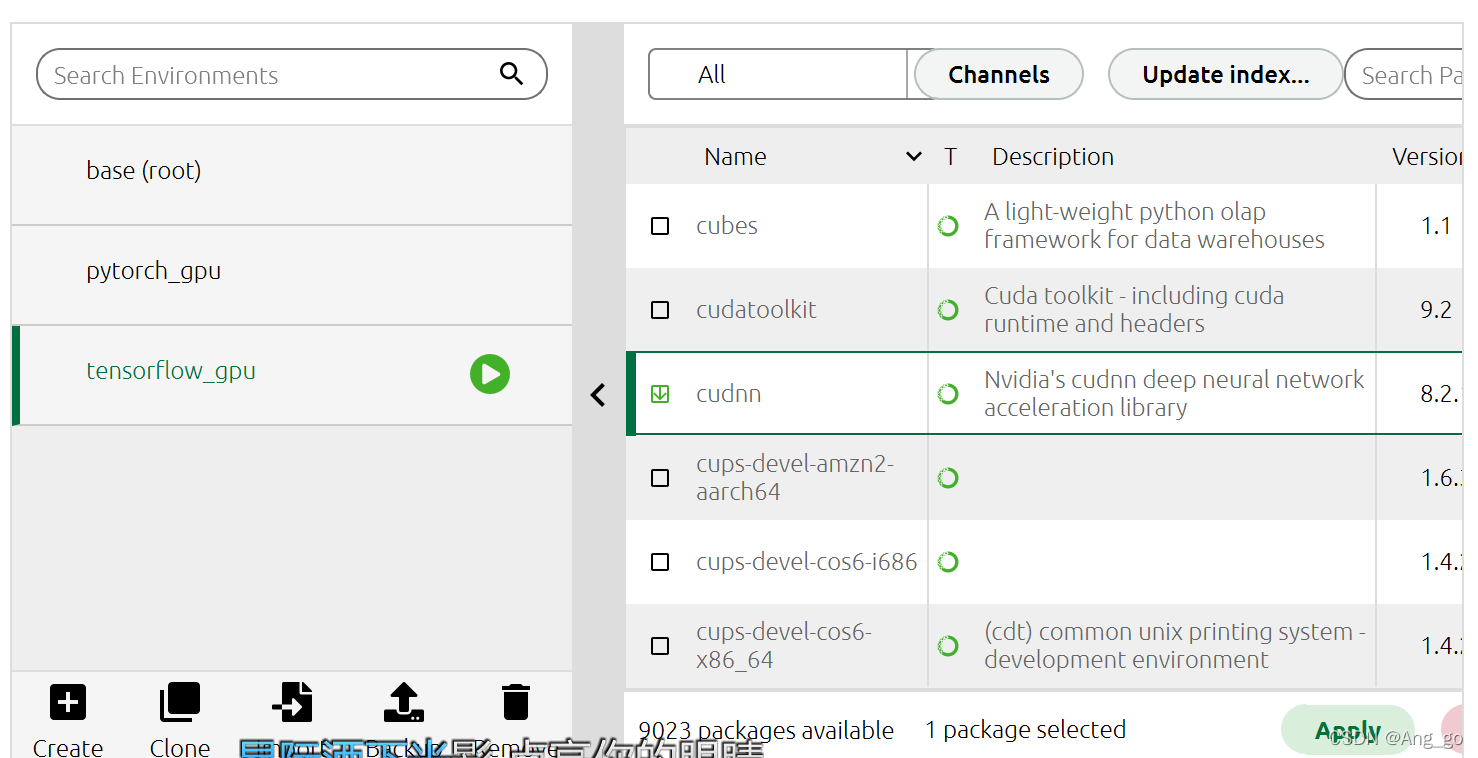This screenshot has width=1478, height=758.
Task: Click the cudnn package name
Action: (729, 394)
